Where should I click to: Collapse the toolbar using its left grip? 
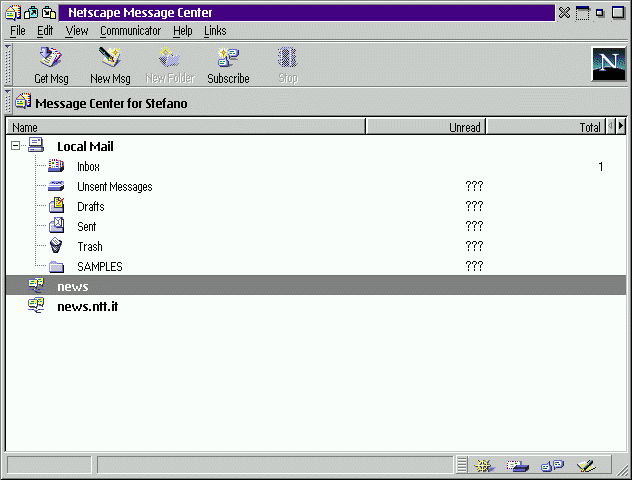tap(8, 64)
